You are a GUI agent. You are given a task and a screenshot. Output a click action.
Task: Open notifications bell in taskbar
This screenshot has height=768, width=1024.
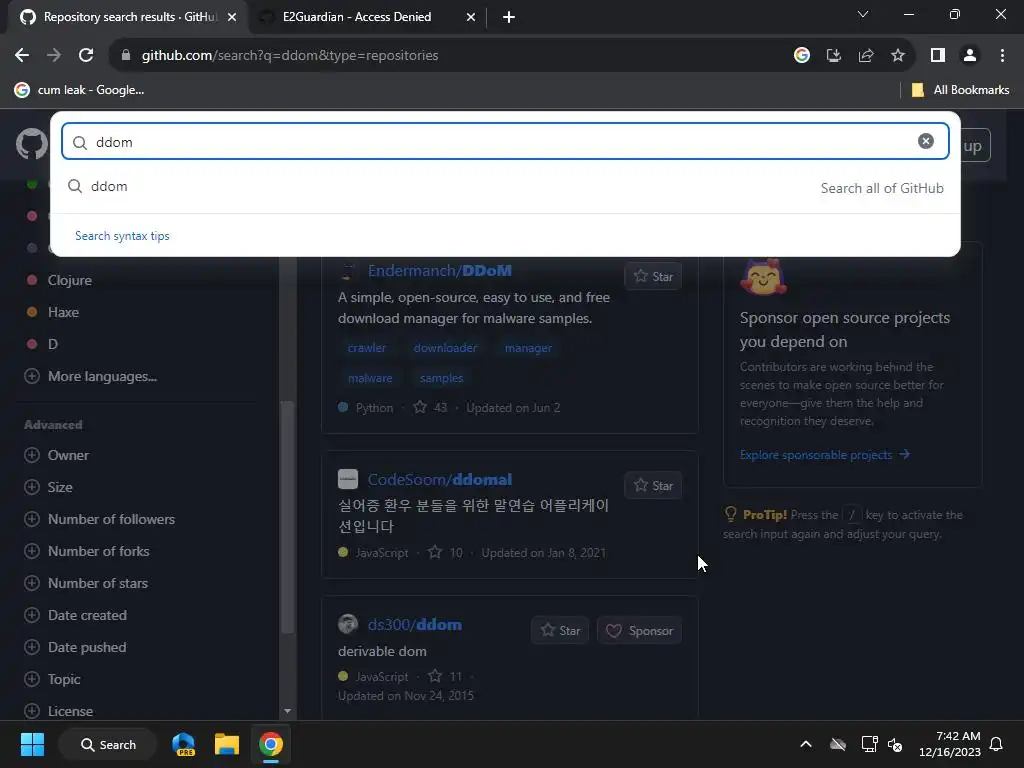[997, 744]
